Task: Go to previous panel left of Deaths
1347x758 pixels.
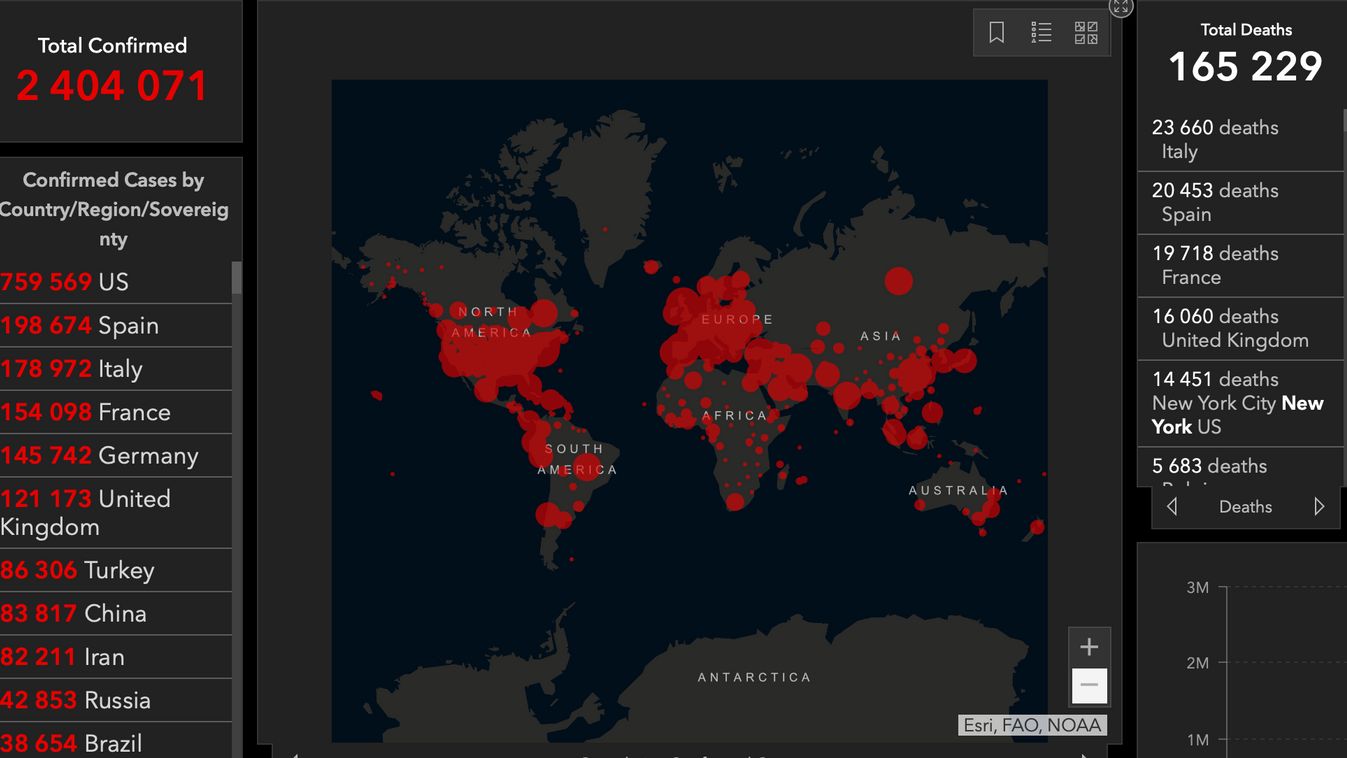Action: (x=1172, y=507)
